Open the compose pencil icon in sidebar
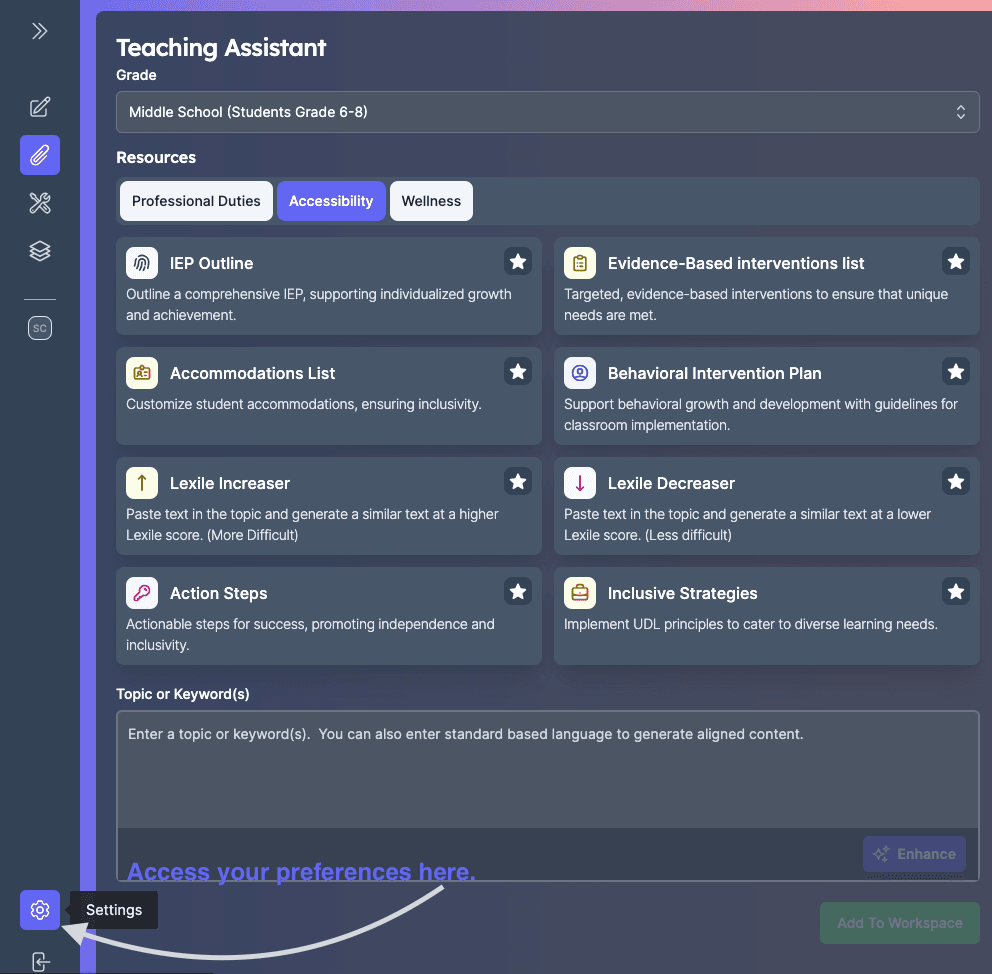This screenshot has height=974, width=992. click(x=40, y=107)
